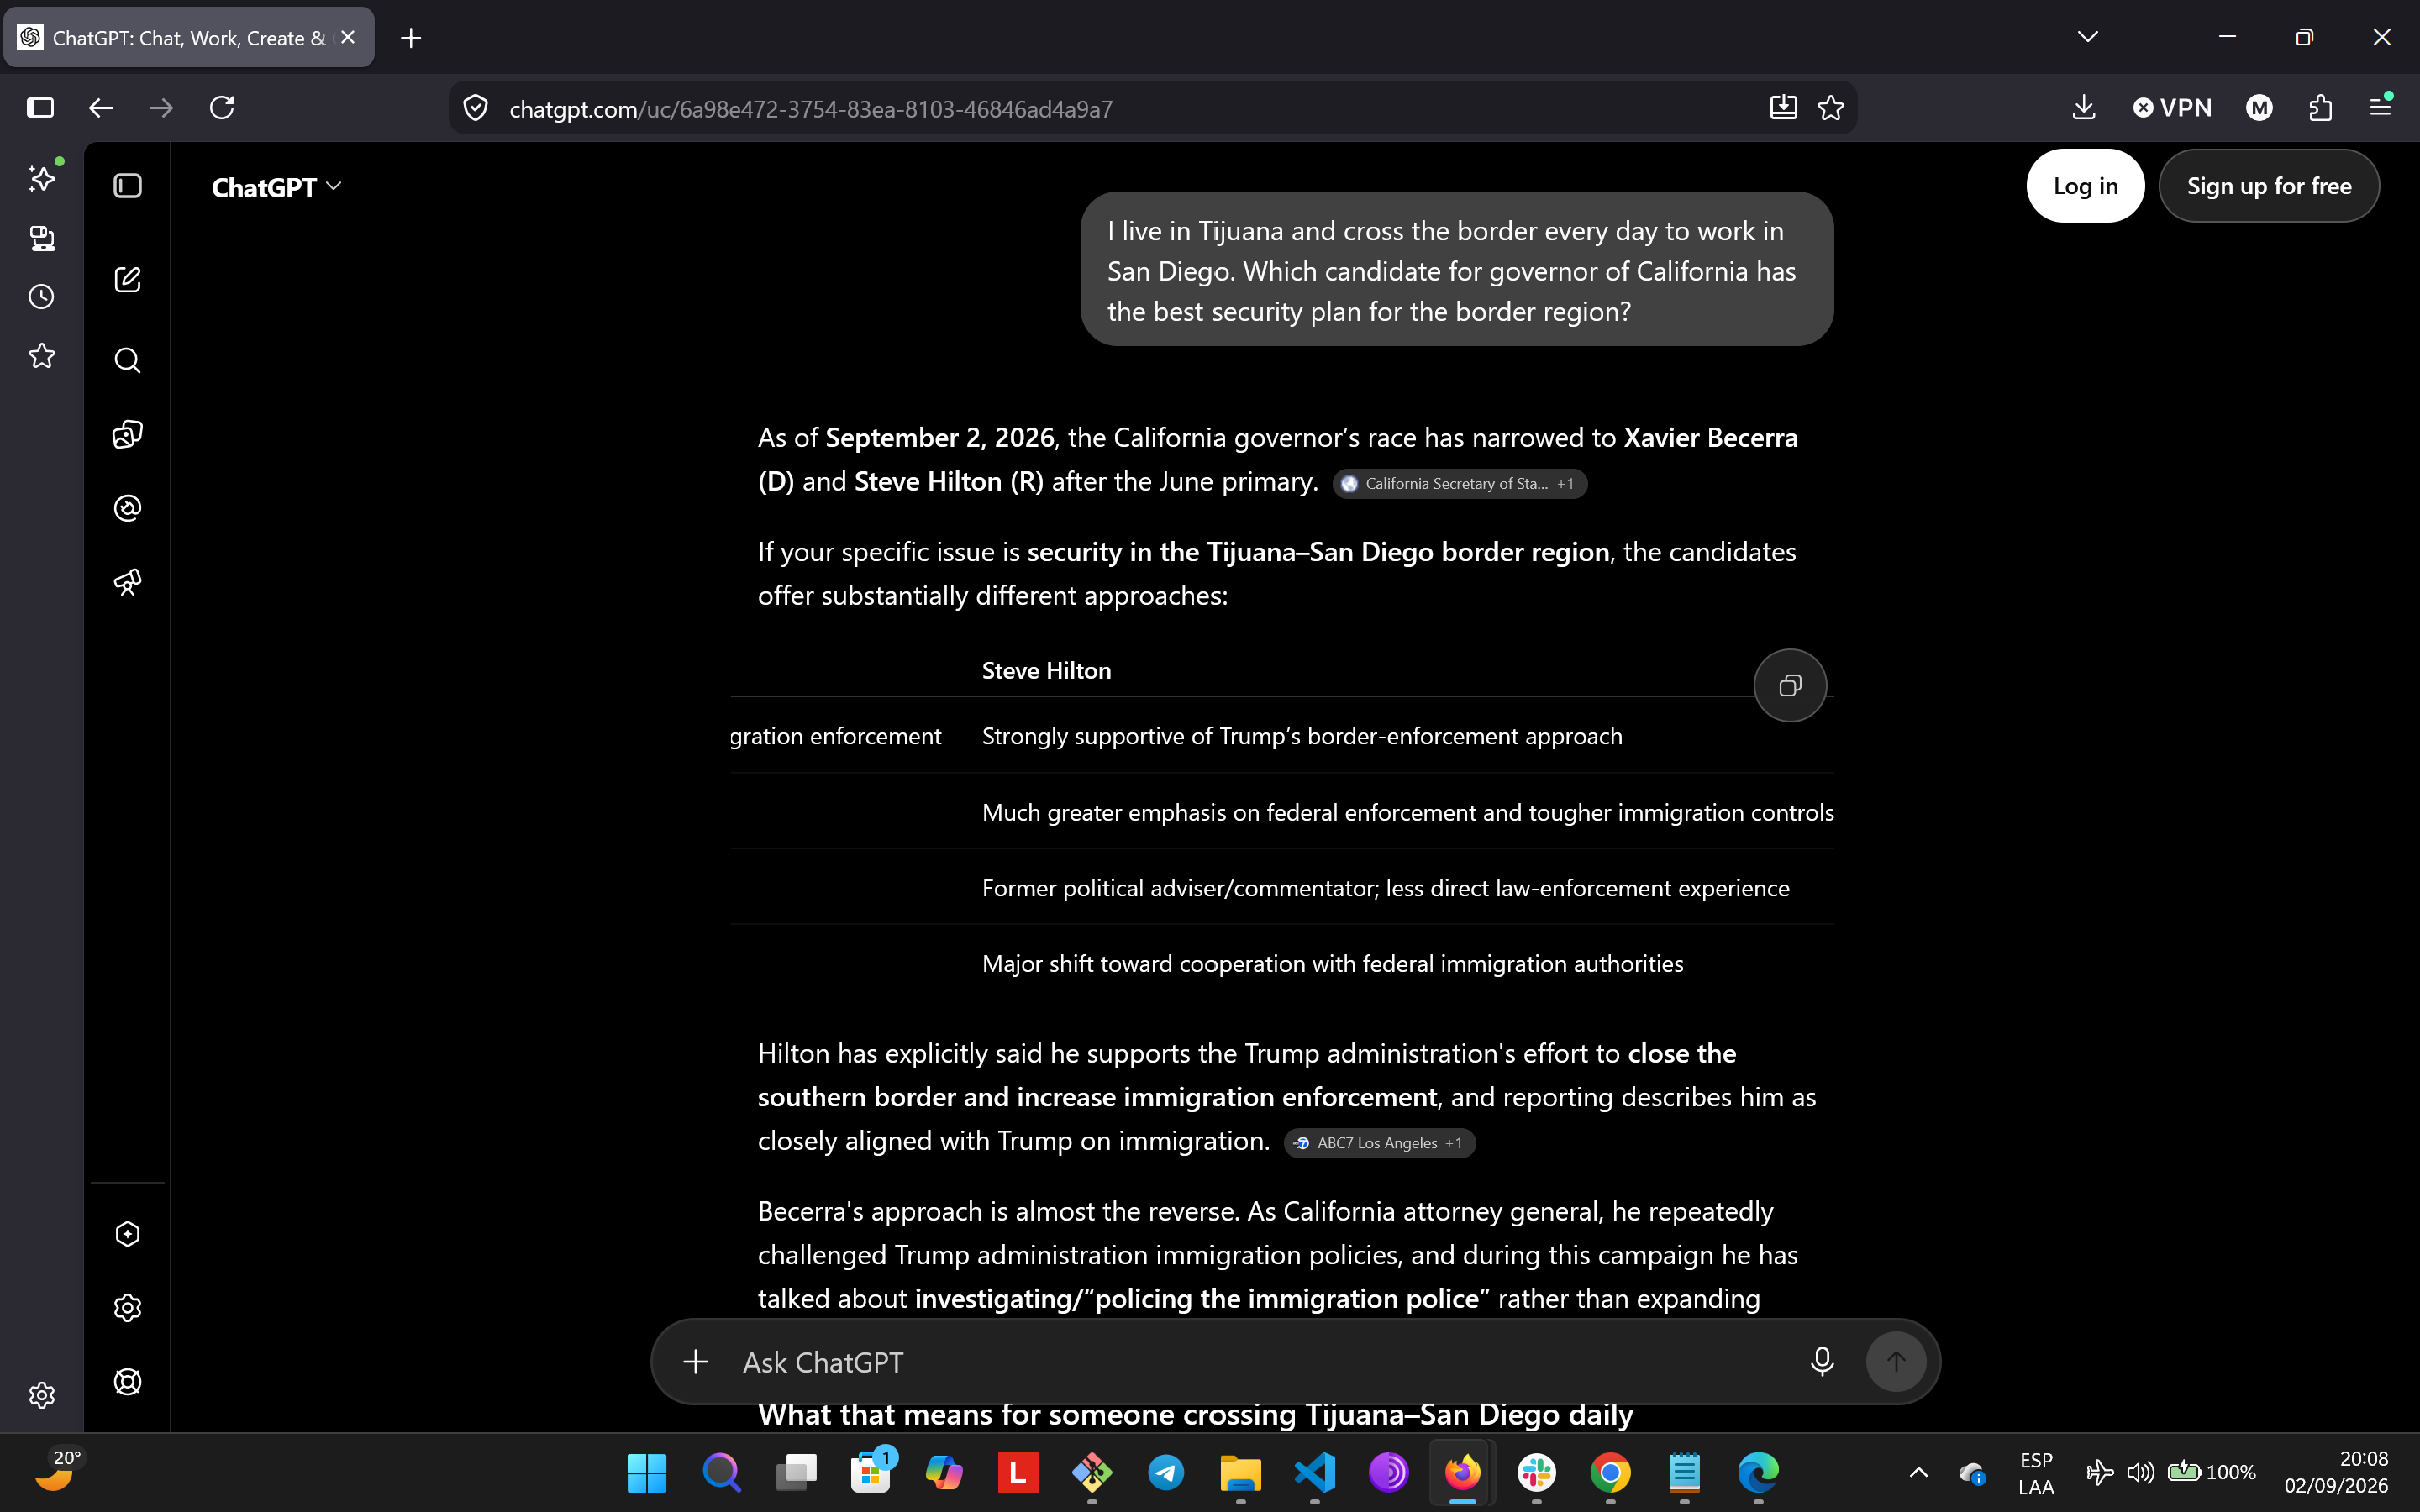Image resolution: width=2420 pixels, height=1512 pixels.
Task: Open the ABC7 Los Angeles citation chip
Action: coord(1380,1143)
